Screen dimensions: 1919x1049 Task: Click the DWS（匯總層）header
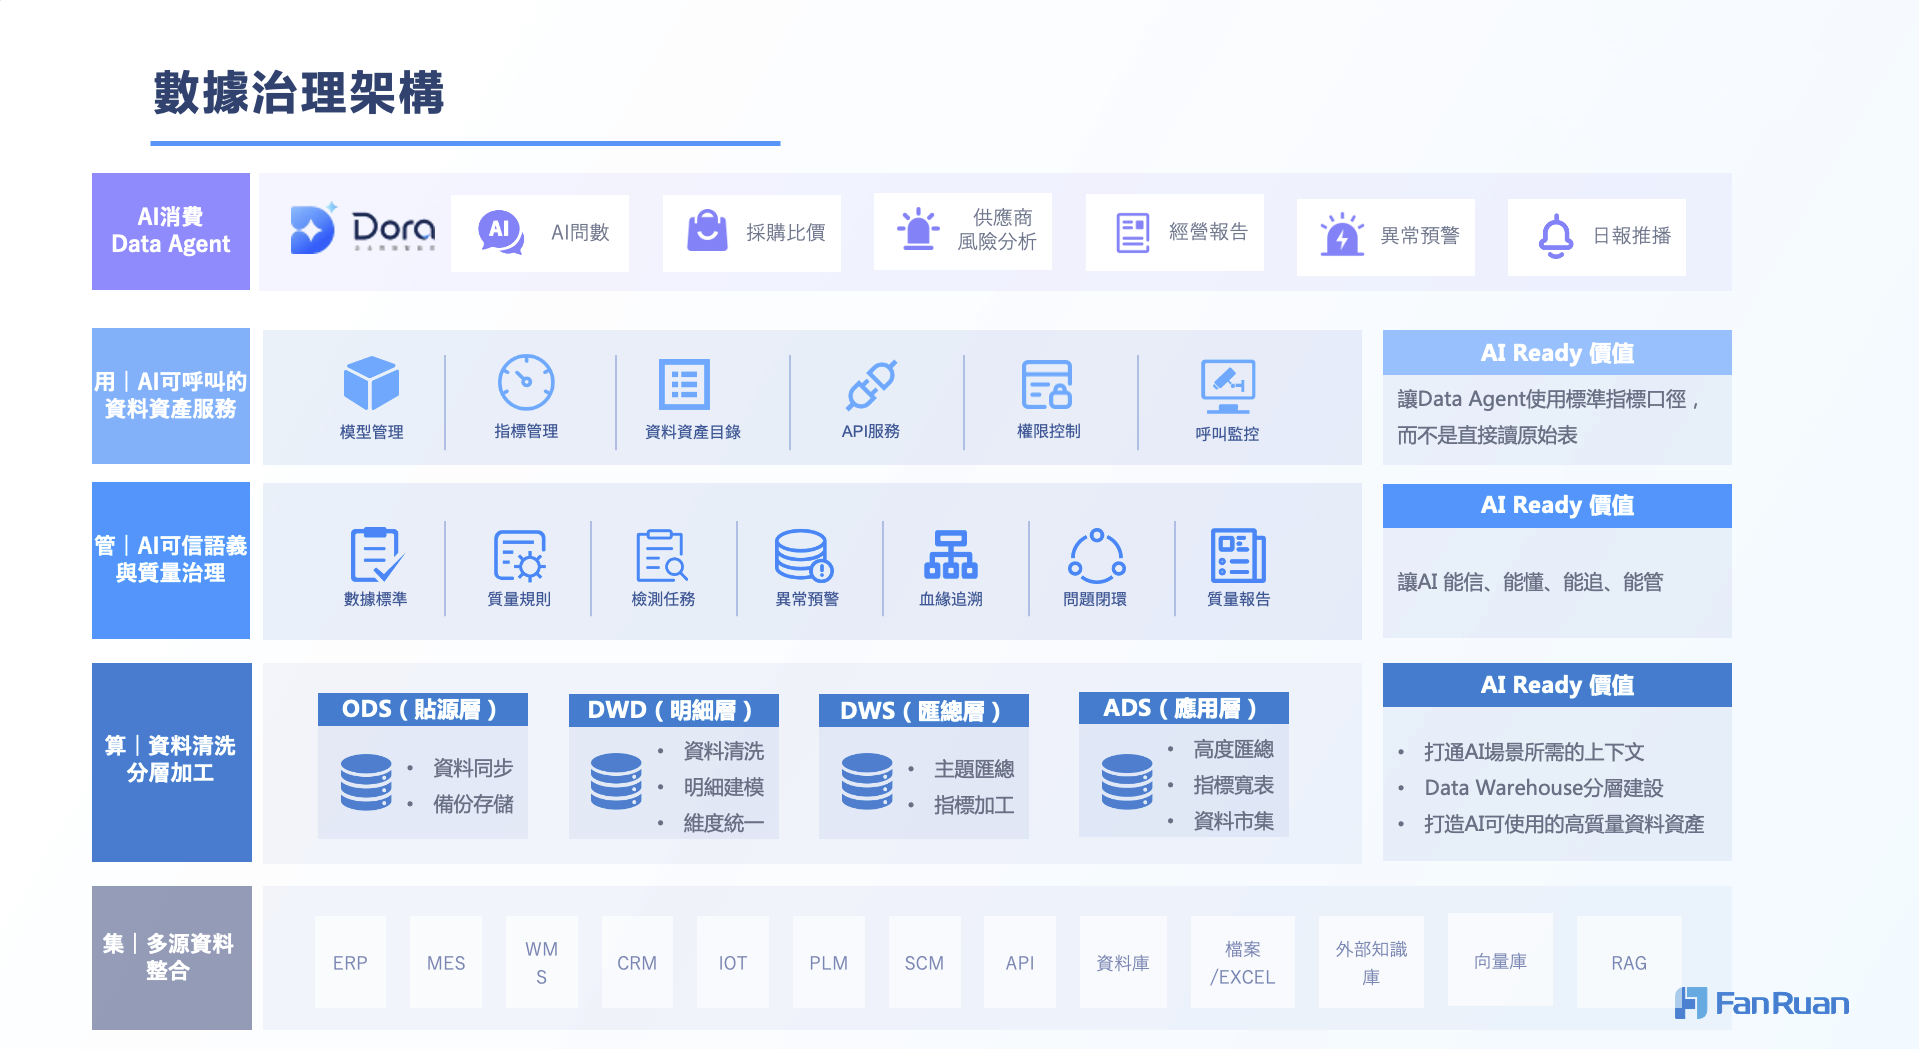click(x=923, y=711)
